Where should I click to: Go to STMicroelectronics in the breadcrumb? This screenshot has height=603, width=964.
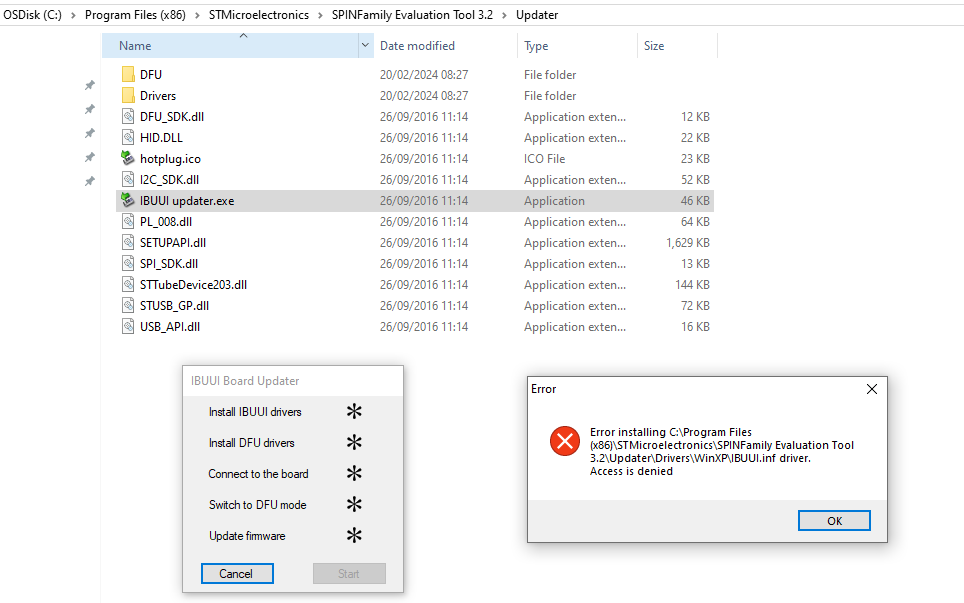[x=259, y=15]
